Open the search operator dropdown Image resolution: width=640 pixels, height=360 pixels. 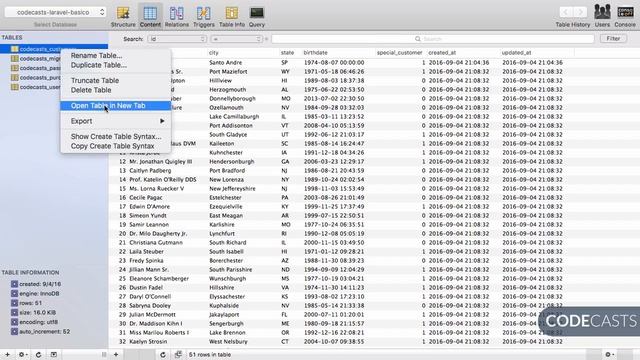tap(236, 39)
